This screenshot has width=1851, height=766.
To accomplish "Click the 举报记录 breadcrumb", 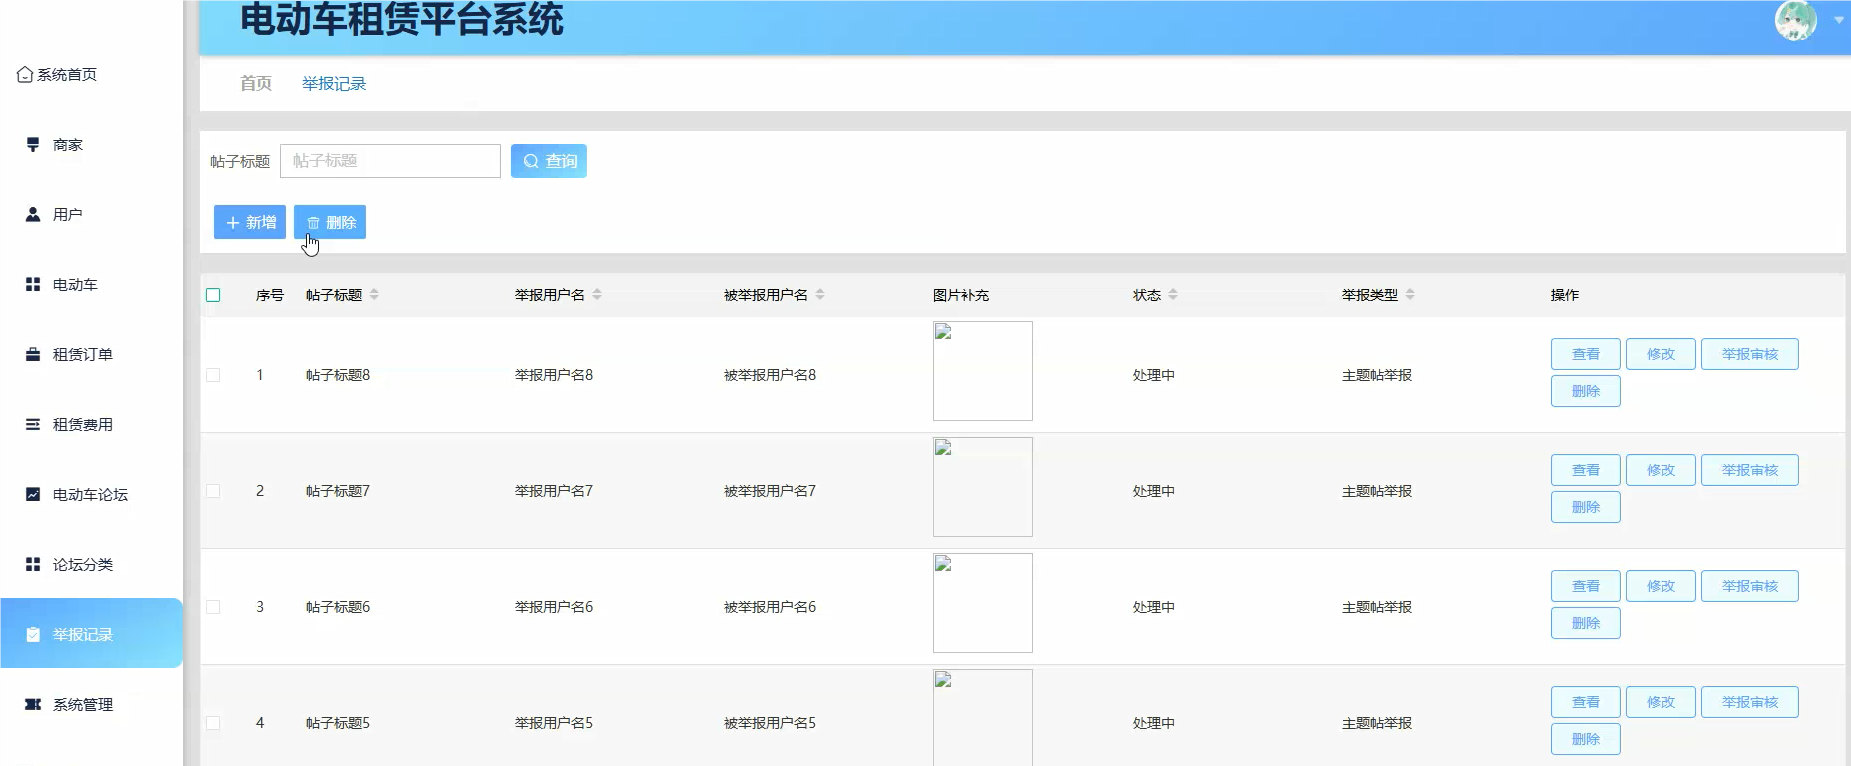I will click(x=334, y=83).
